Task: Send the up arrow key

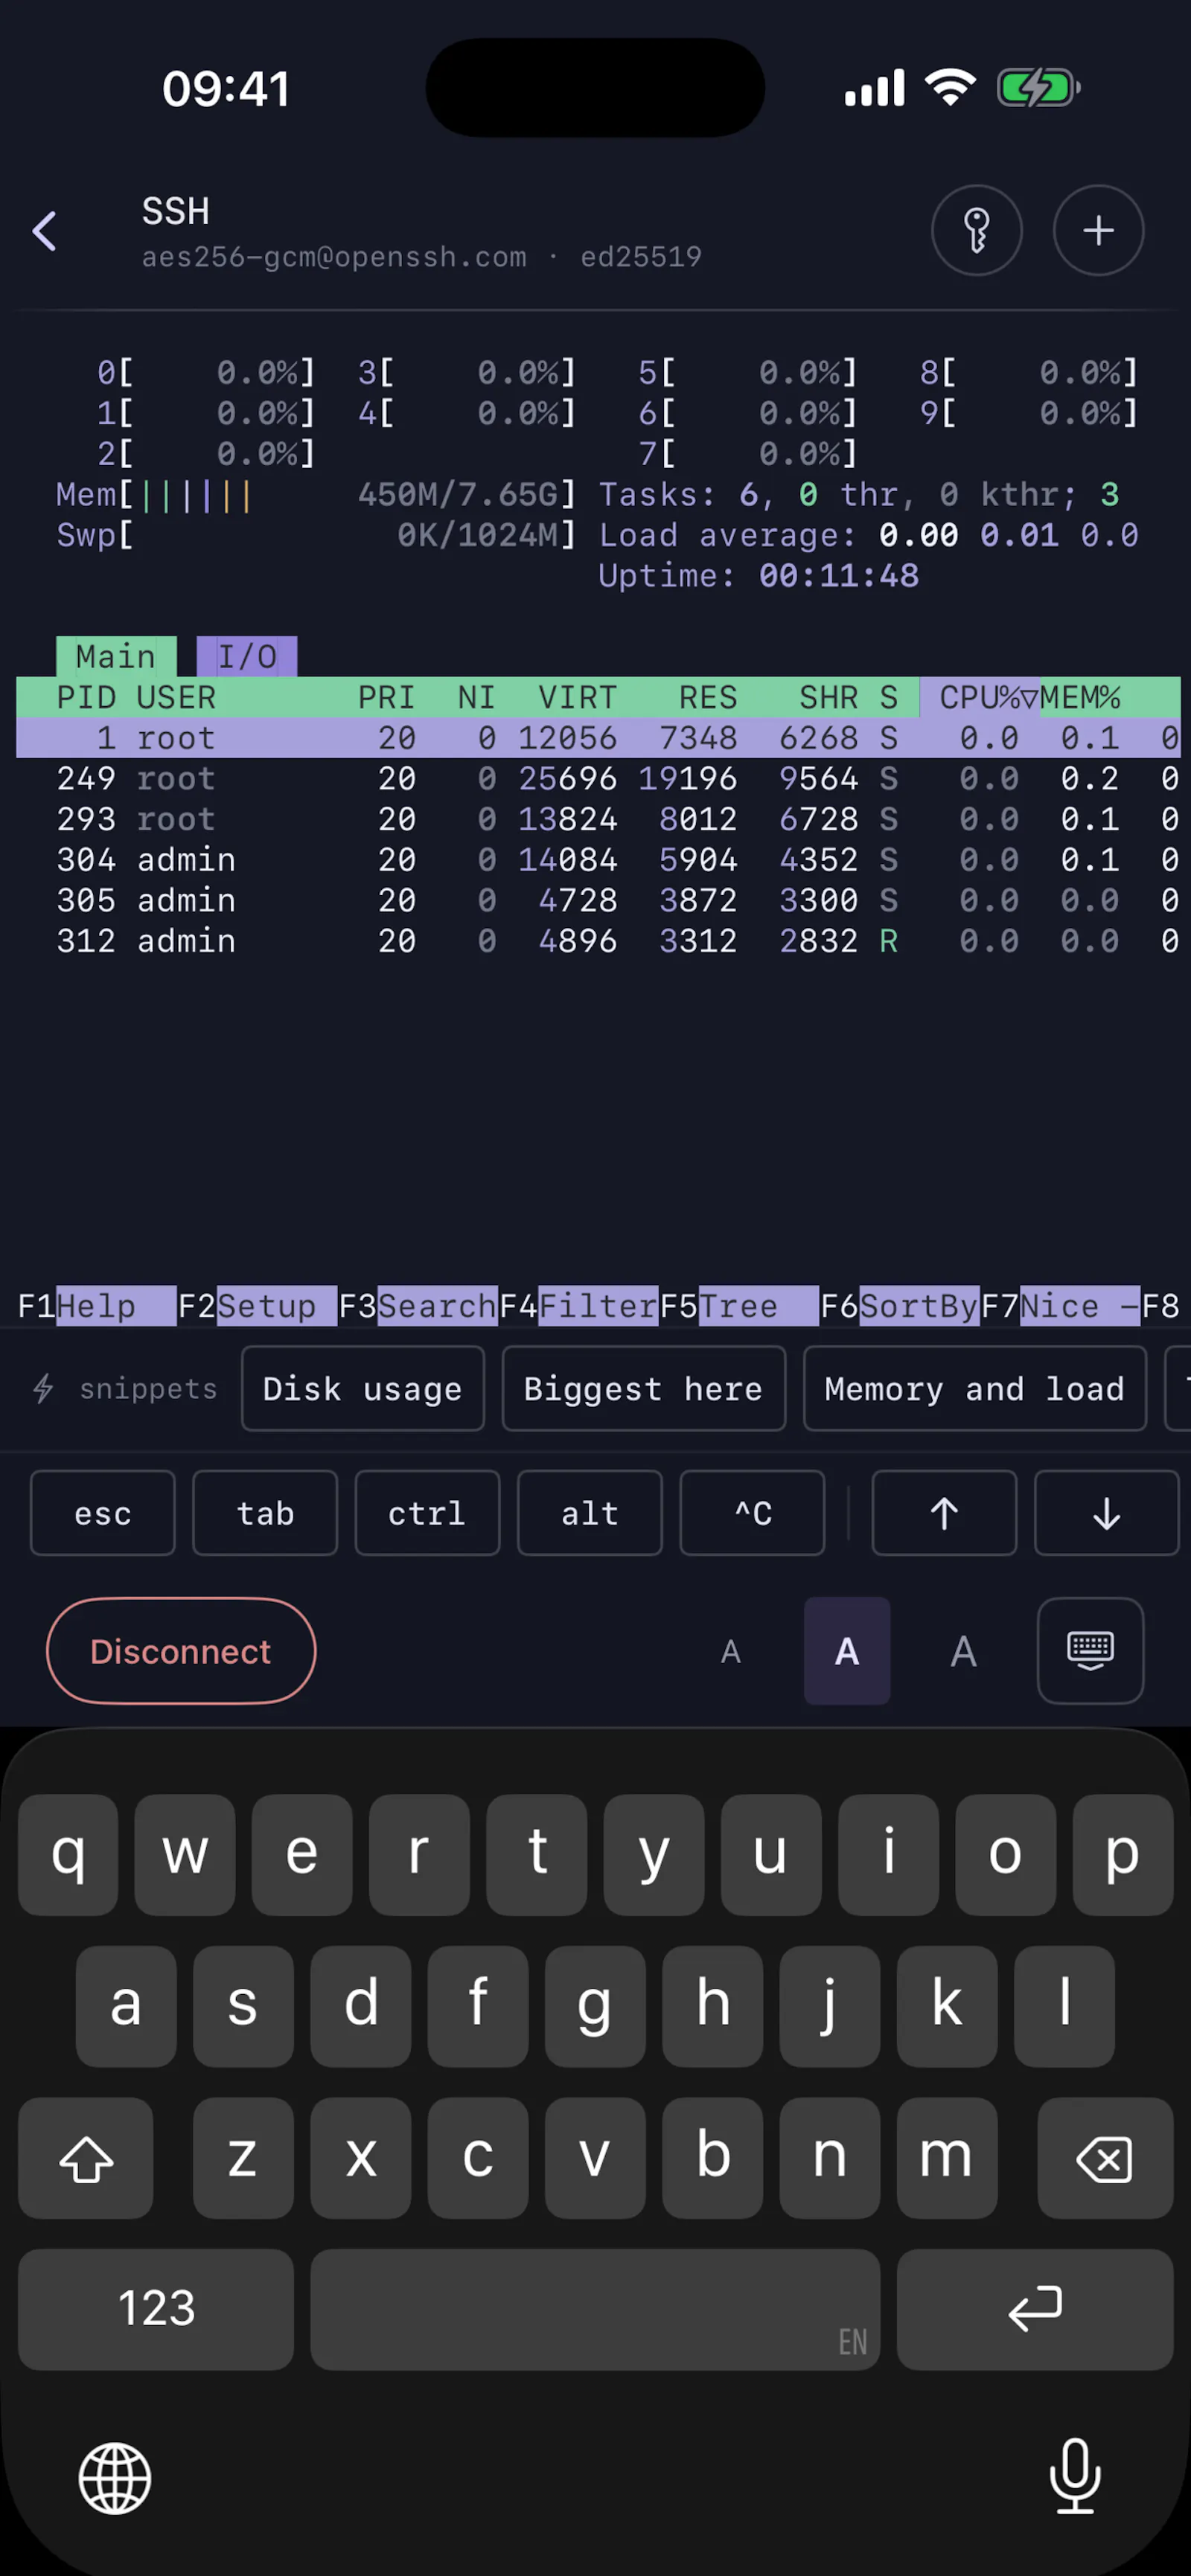Action: click(944, 1513)
